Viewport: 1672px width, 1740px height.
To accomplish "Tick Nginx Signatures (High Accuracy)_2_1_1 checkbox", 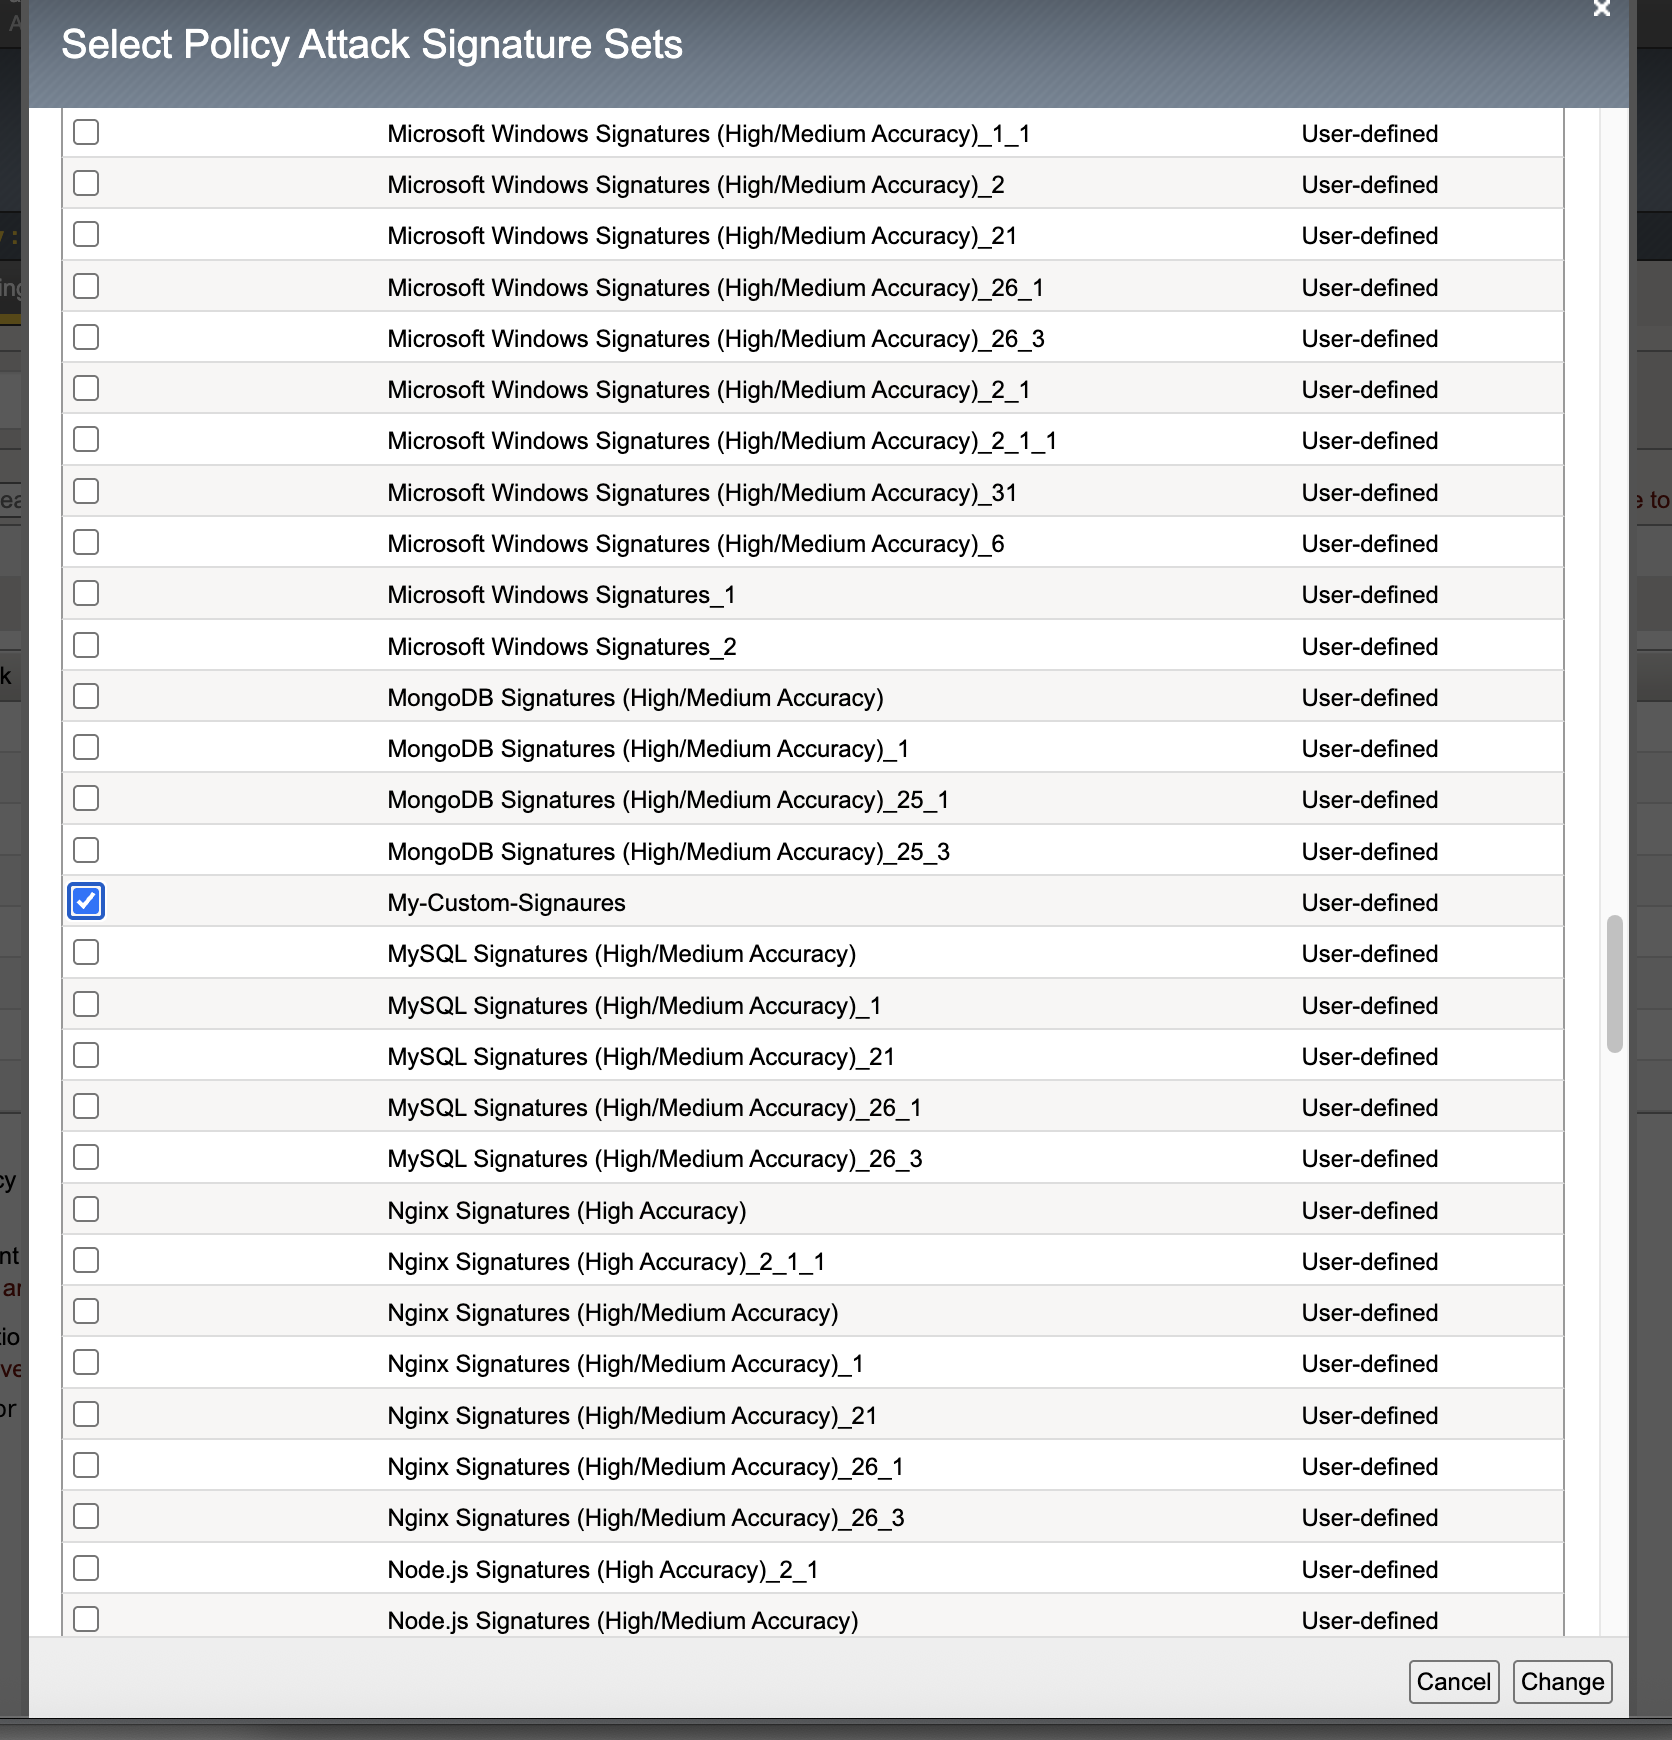I will [86, 1260].
